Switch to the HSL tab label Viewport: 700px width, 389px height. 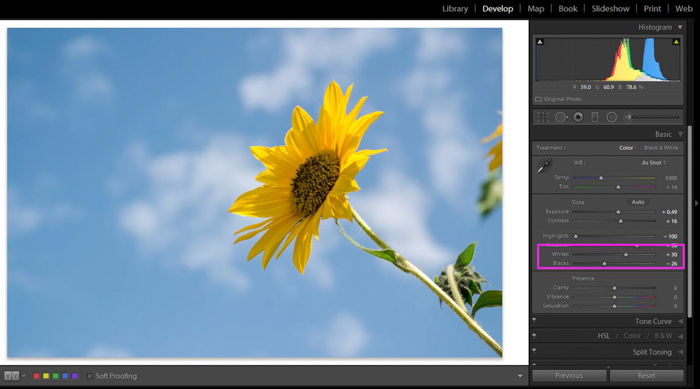tap(604, 336)
